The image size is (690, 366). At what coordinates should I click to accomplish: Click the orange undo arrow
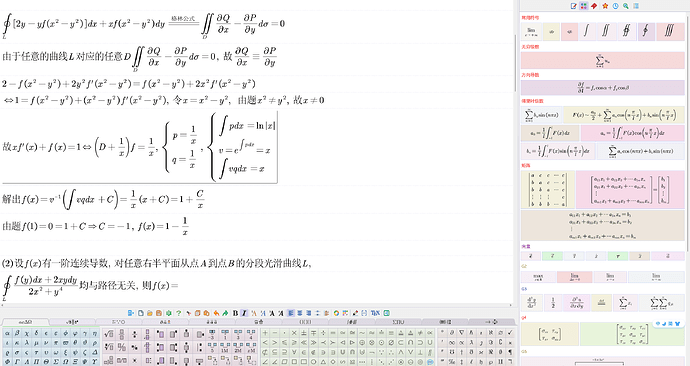pos(216,313)
